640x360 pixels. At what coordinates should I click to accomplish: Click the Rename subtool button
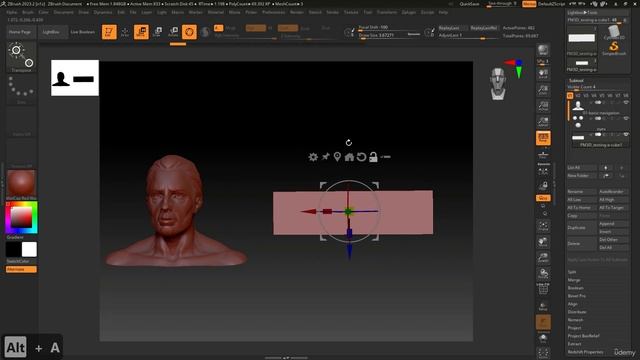click(x=582, y=191)
